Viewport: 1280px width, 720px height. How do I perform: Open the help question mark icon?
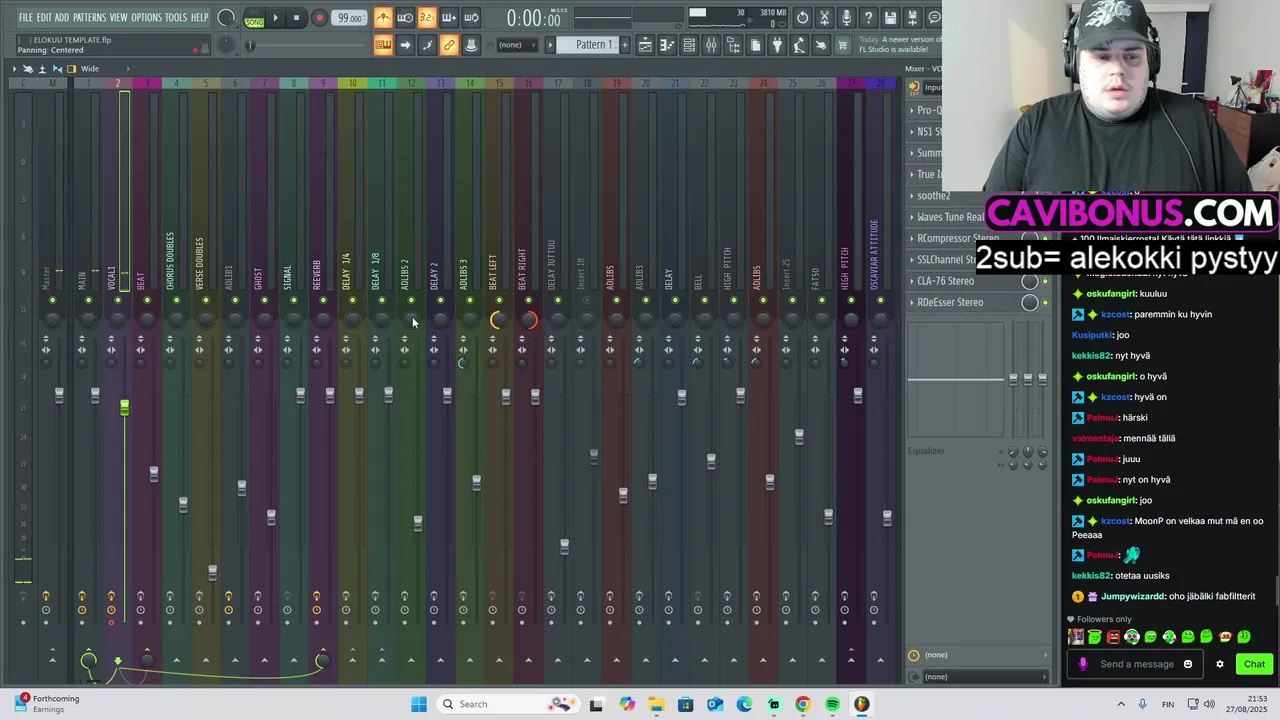[x=868, y=18]
